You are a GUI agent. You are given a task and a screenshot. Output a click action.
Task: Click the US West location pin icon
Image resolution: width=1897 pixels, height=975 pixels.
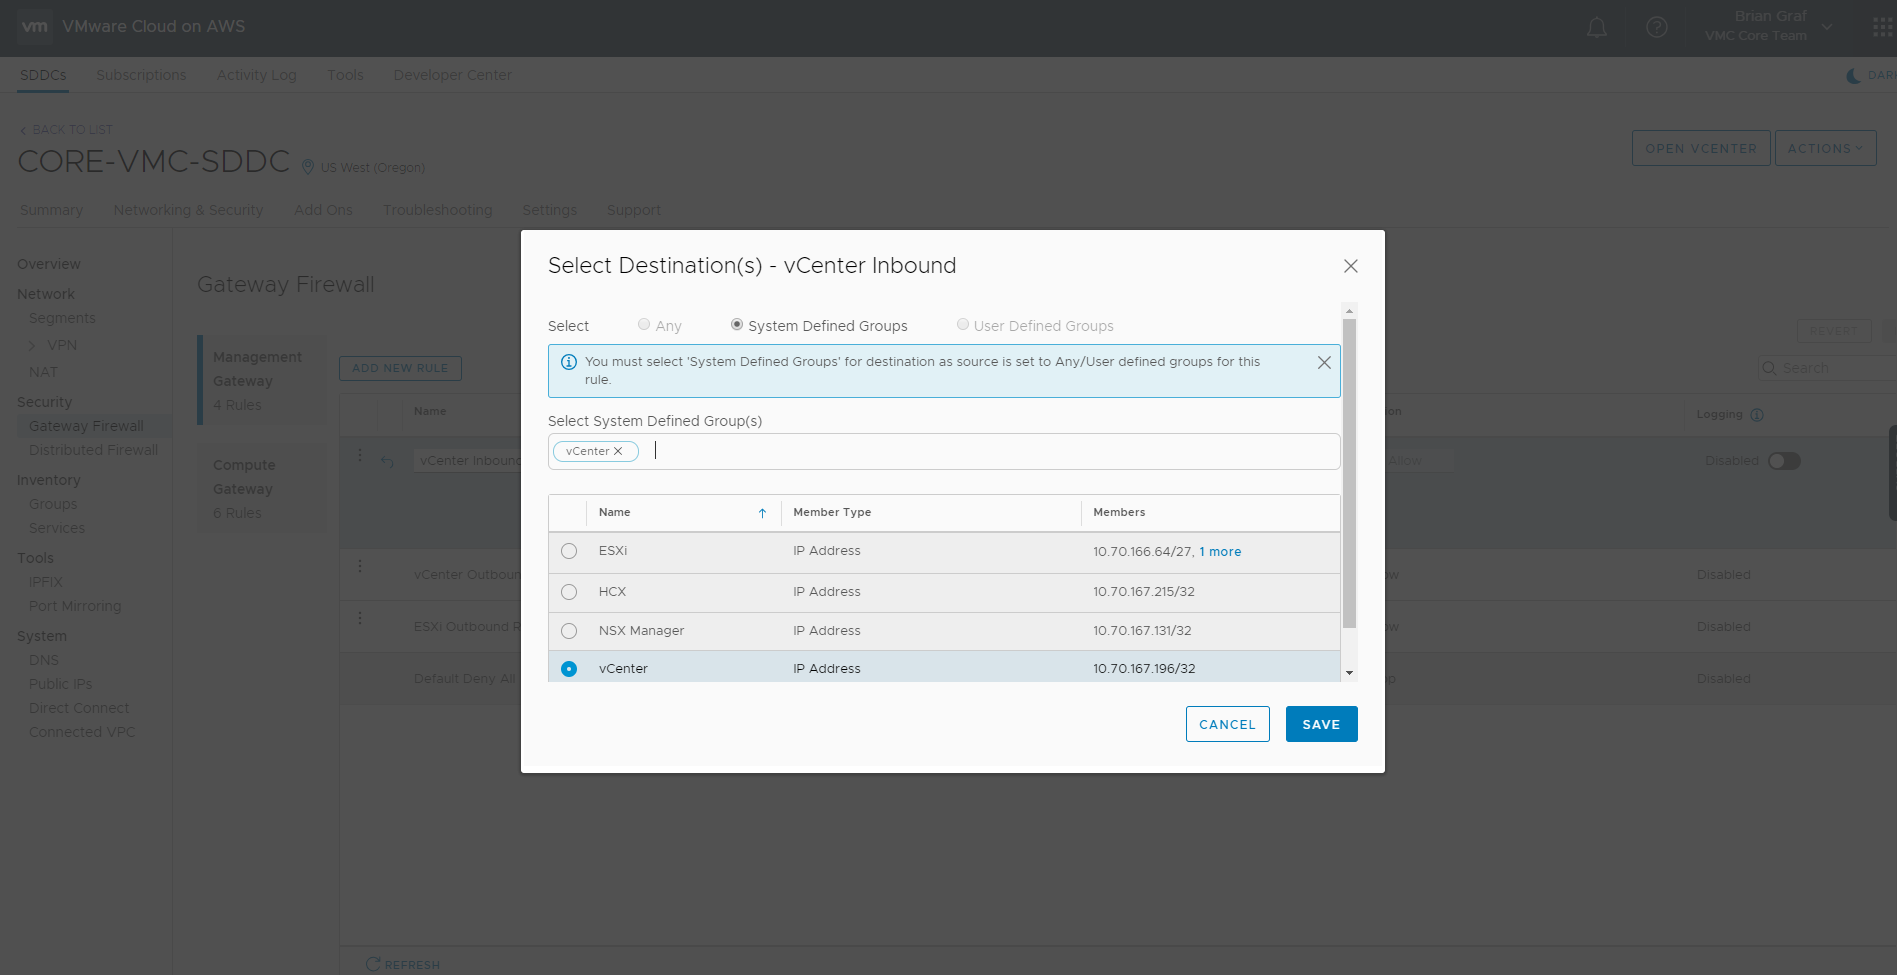308,167
